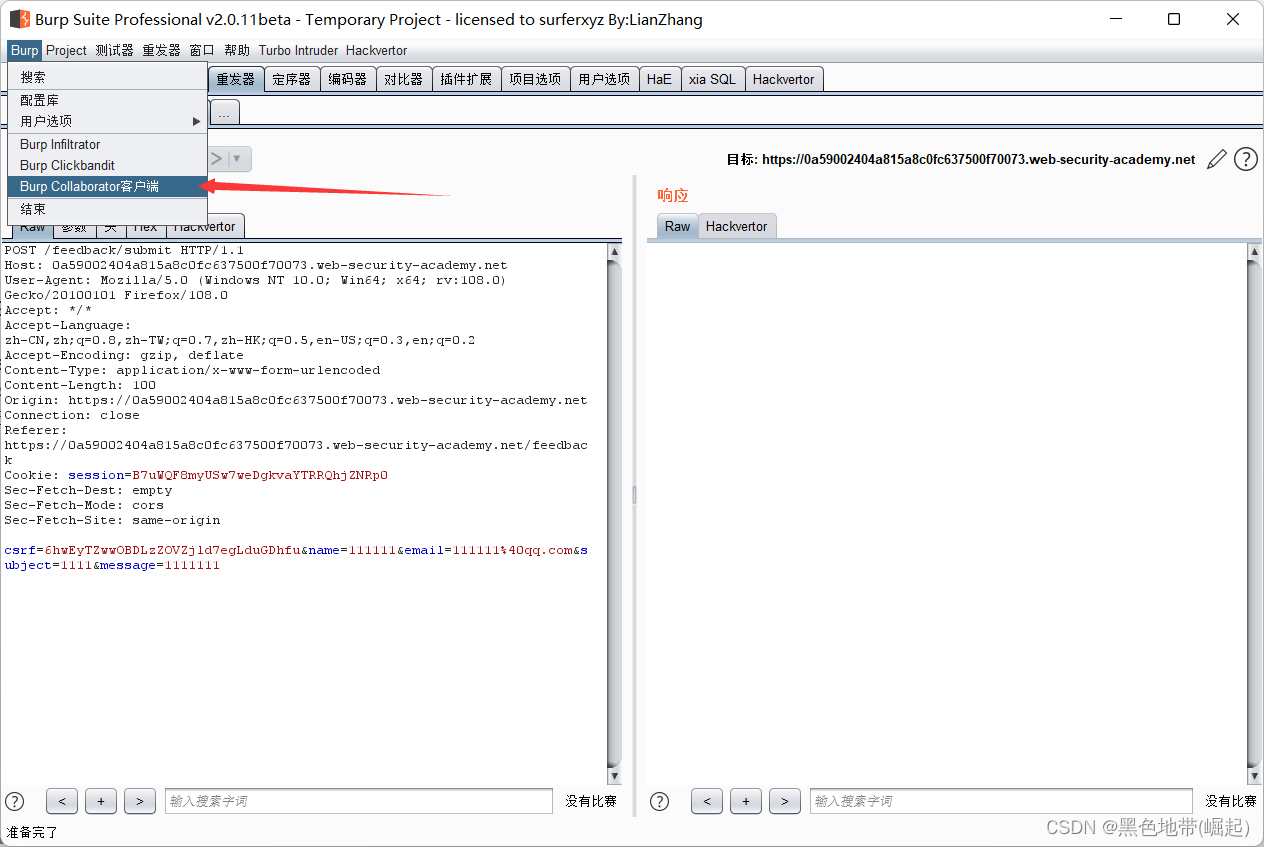
Task: Click 准备完了 status bar text
Action: [x=33, y=832]
